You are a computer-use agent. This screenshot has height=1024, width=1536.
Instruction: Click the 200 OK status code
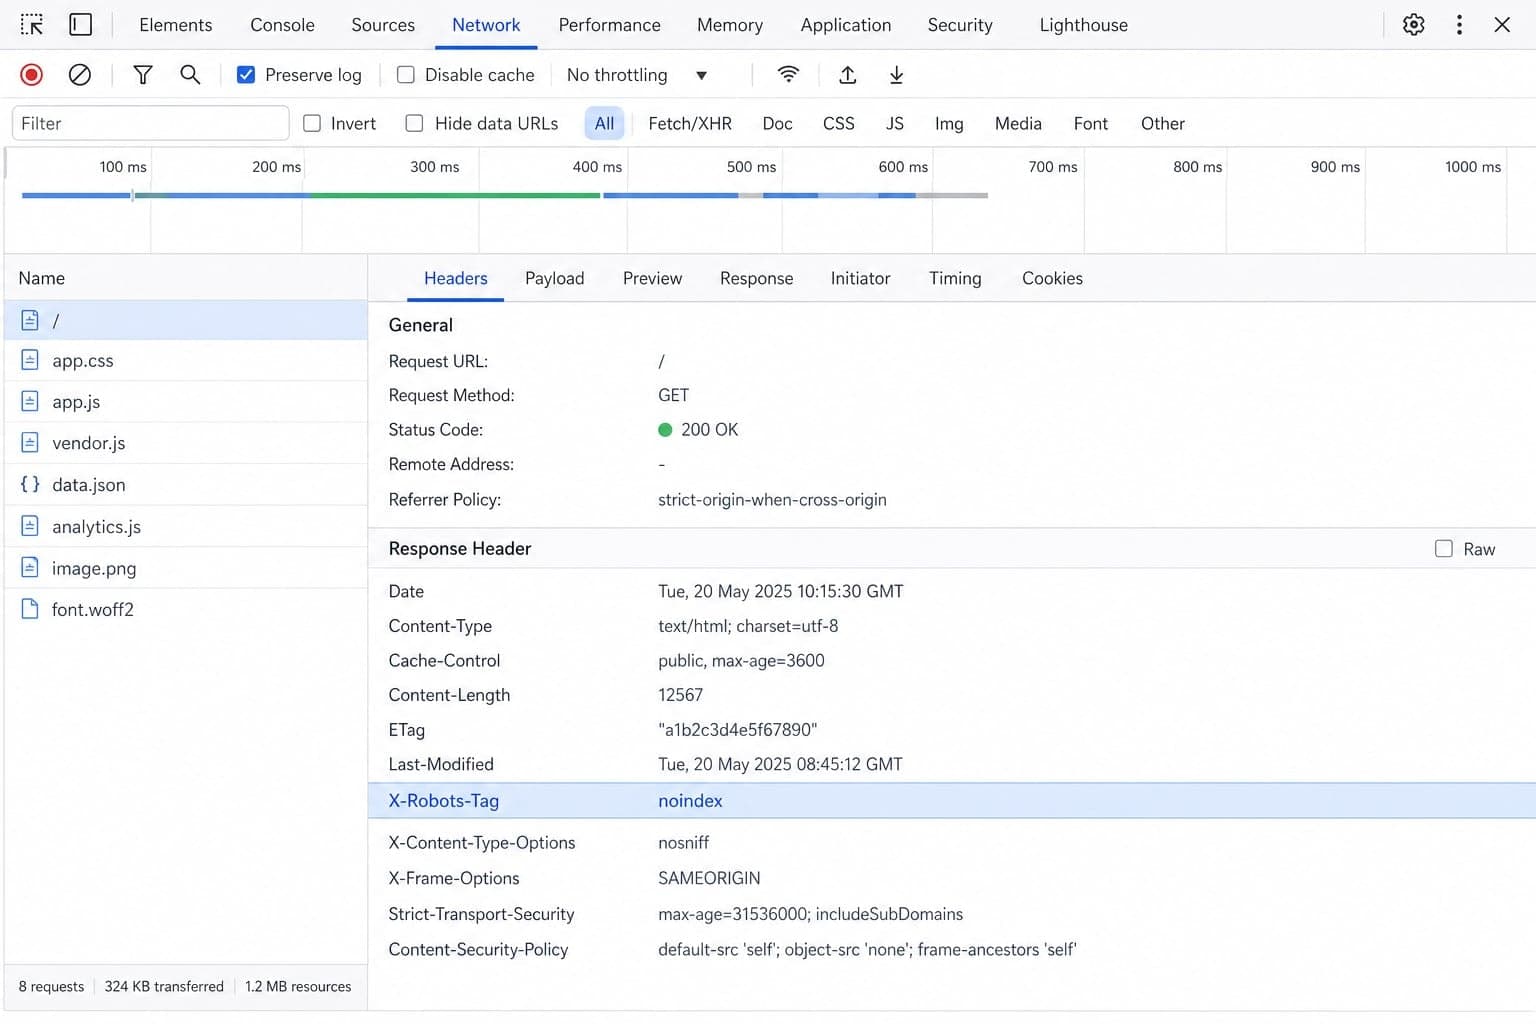[710, 430]
